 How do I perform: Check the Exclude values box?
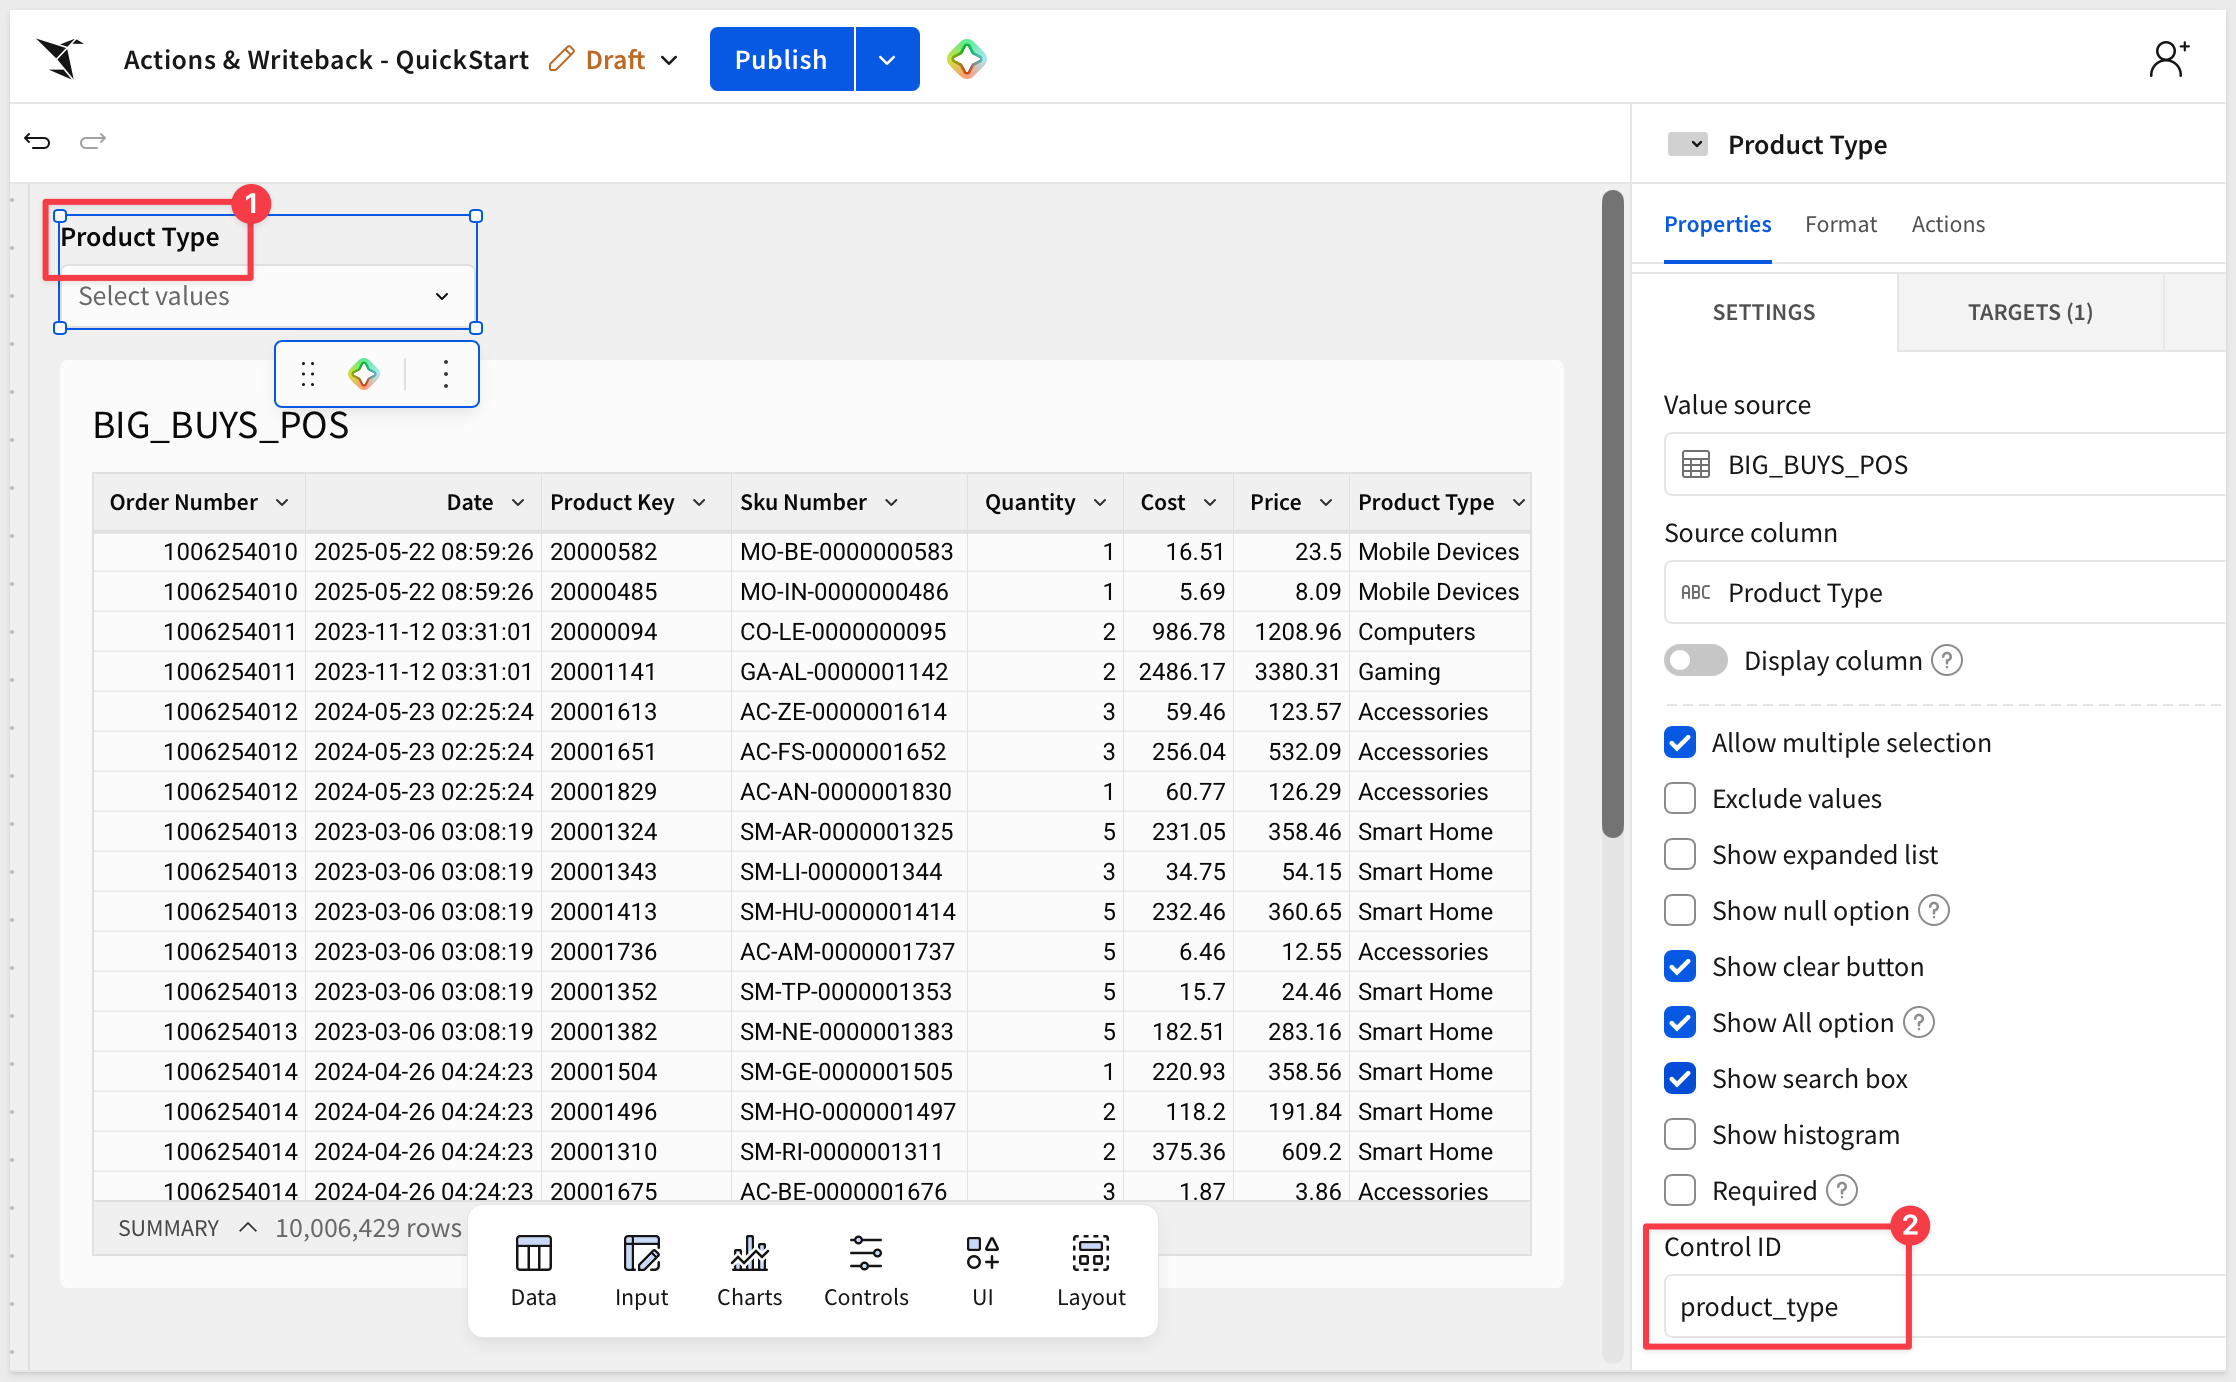click(1680, 798)
